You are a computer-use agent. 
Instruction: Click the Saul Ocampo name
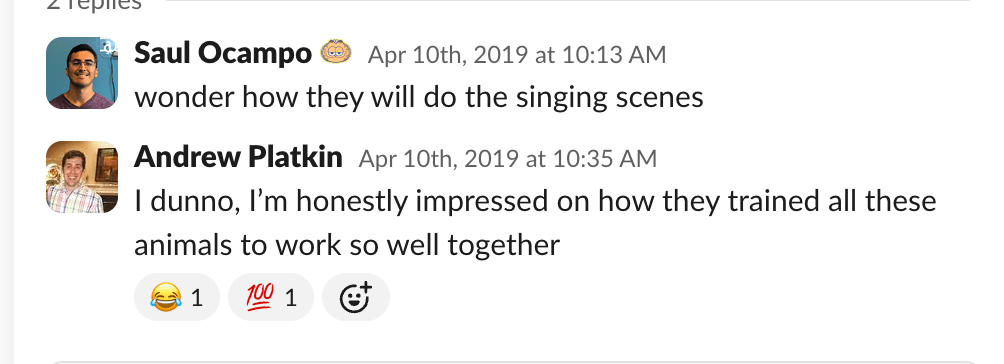223,53
